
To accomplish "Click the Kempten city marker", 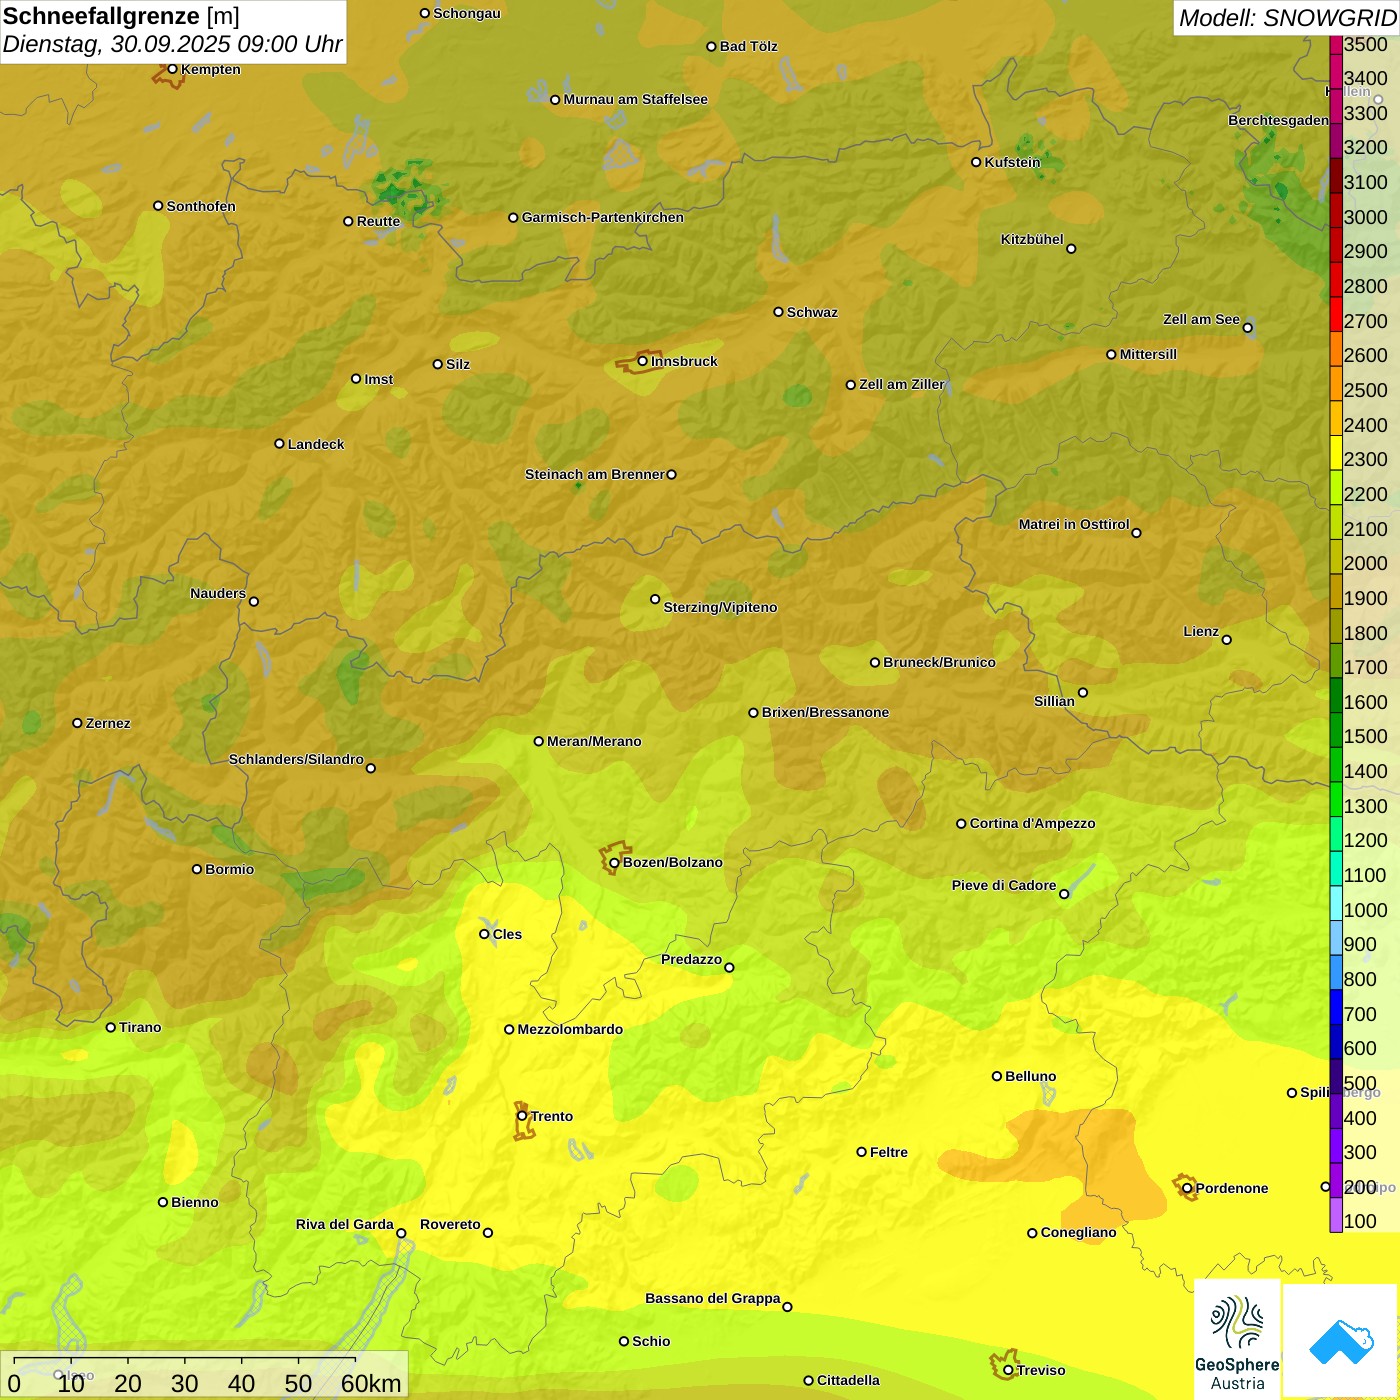I will (172, 69).
